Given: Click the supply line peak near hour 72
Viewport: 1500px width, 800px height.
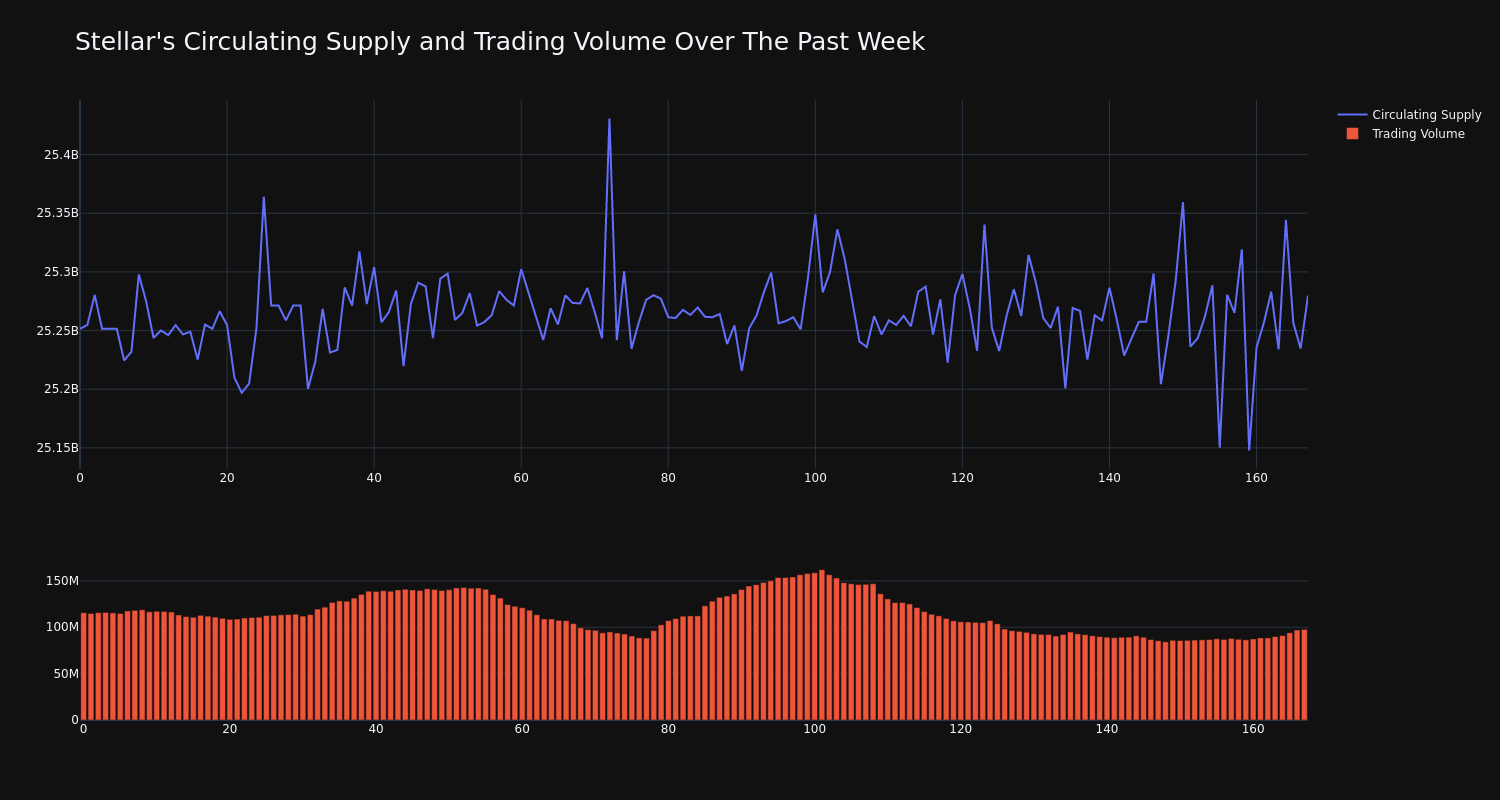Looking at the screenshot, I should (609, 120).
